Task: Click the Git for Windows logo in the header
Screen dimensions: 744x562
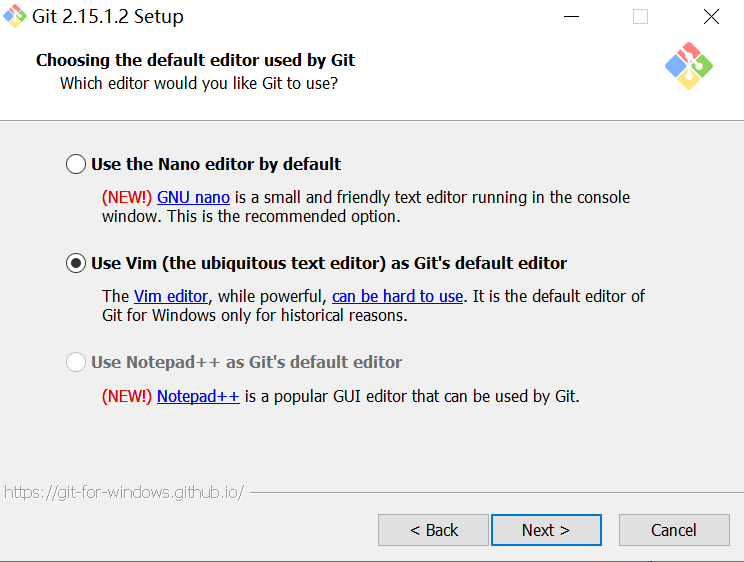Action: coord(689,66)
